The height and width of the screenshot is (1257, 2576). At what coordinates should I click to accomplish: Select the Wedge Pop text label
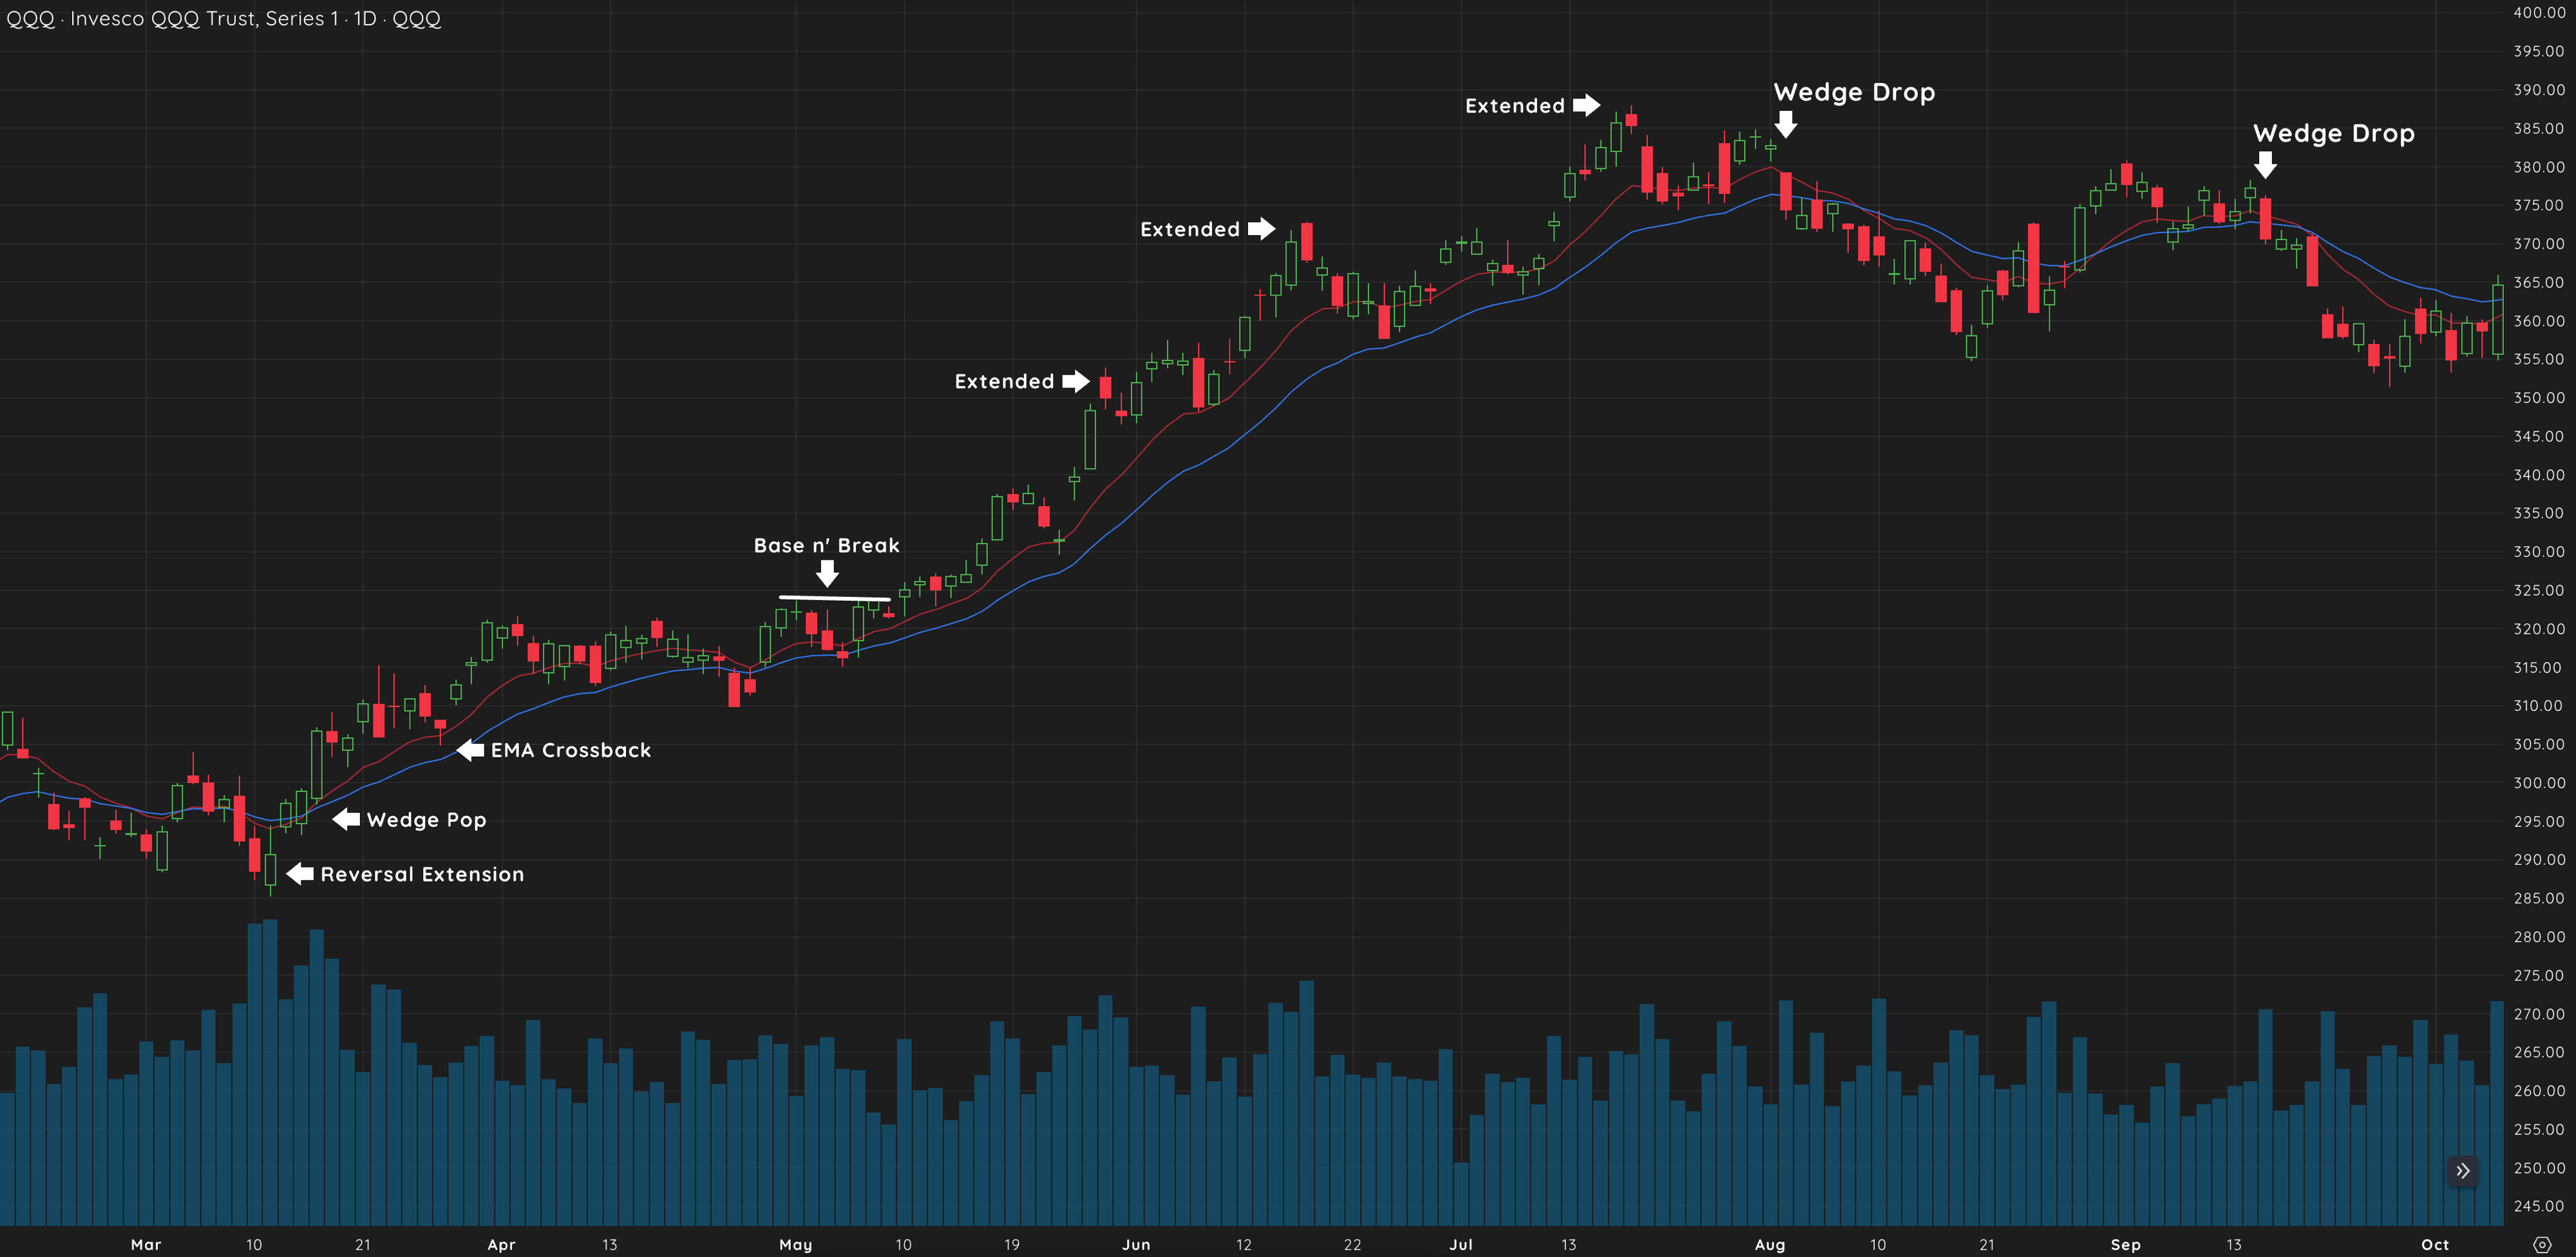[426, 820]
